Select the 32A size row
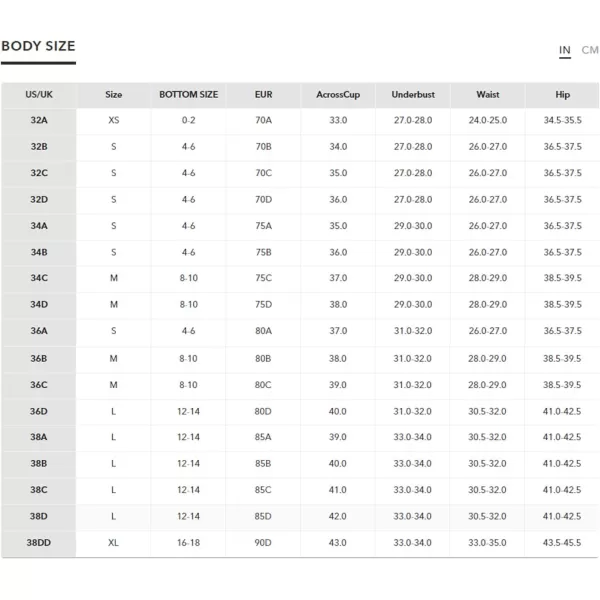Screen dimensions: 600x600 300,121
